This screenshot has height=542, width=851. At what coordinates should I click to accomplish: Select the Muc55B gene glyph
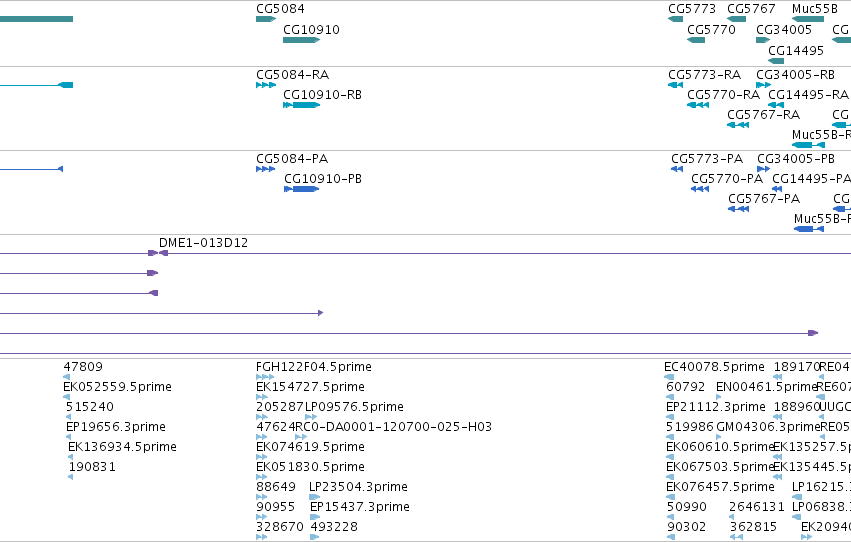tap(808, 19)
